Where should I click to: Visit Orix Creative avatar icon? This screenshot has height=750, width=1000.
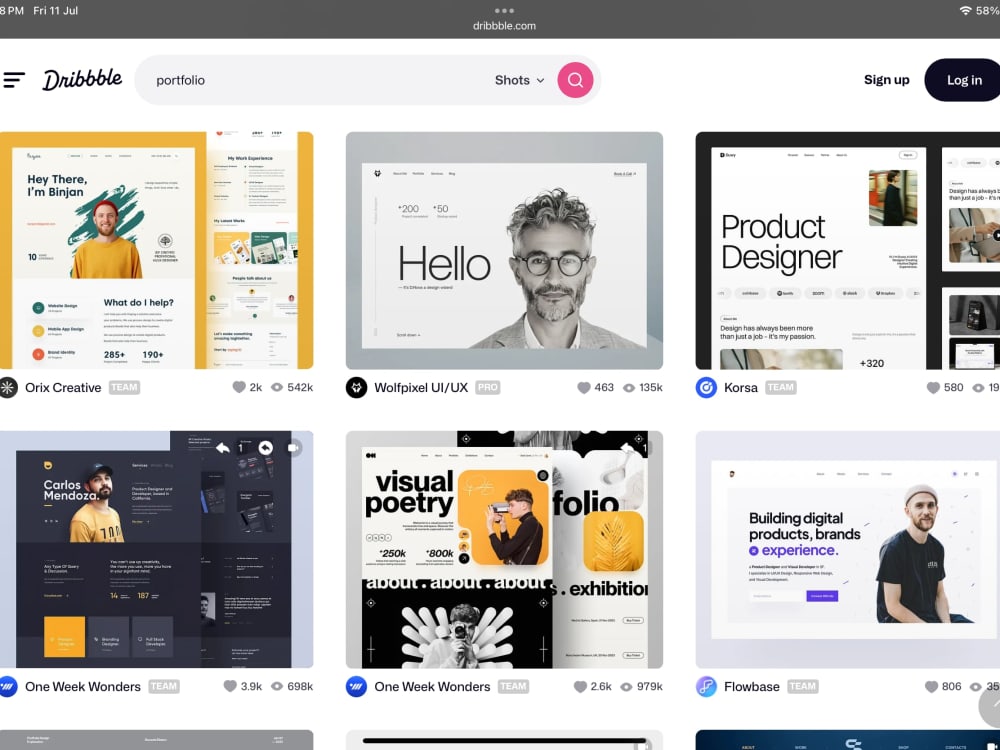(x=8, y=387)
